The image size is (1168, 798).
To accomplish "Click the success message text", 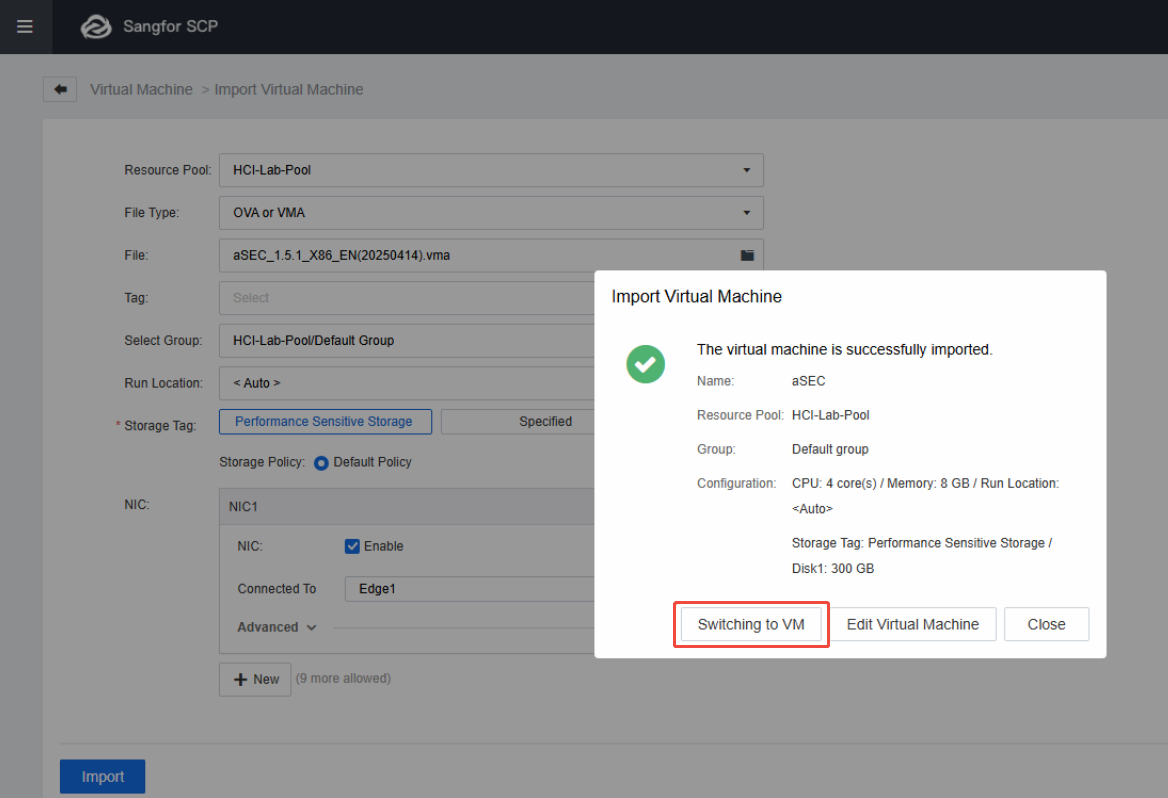I will tap(845, 349).
